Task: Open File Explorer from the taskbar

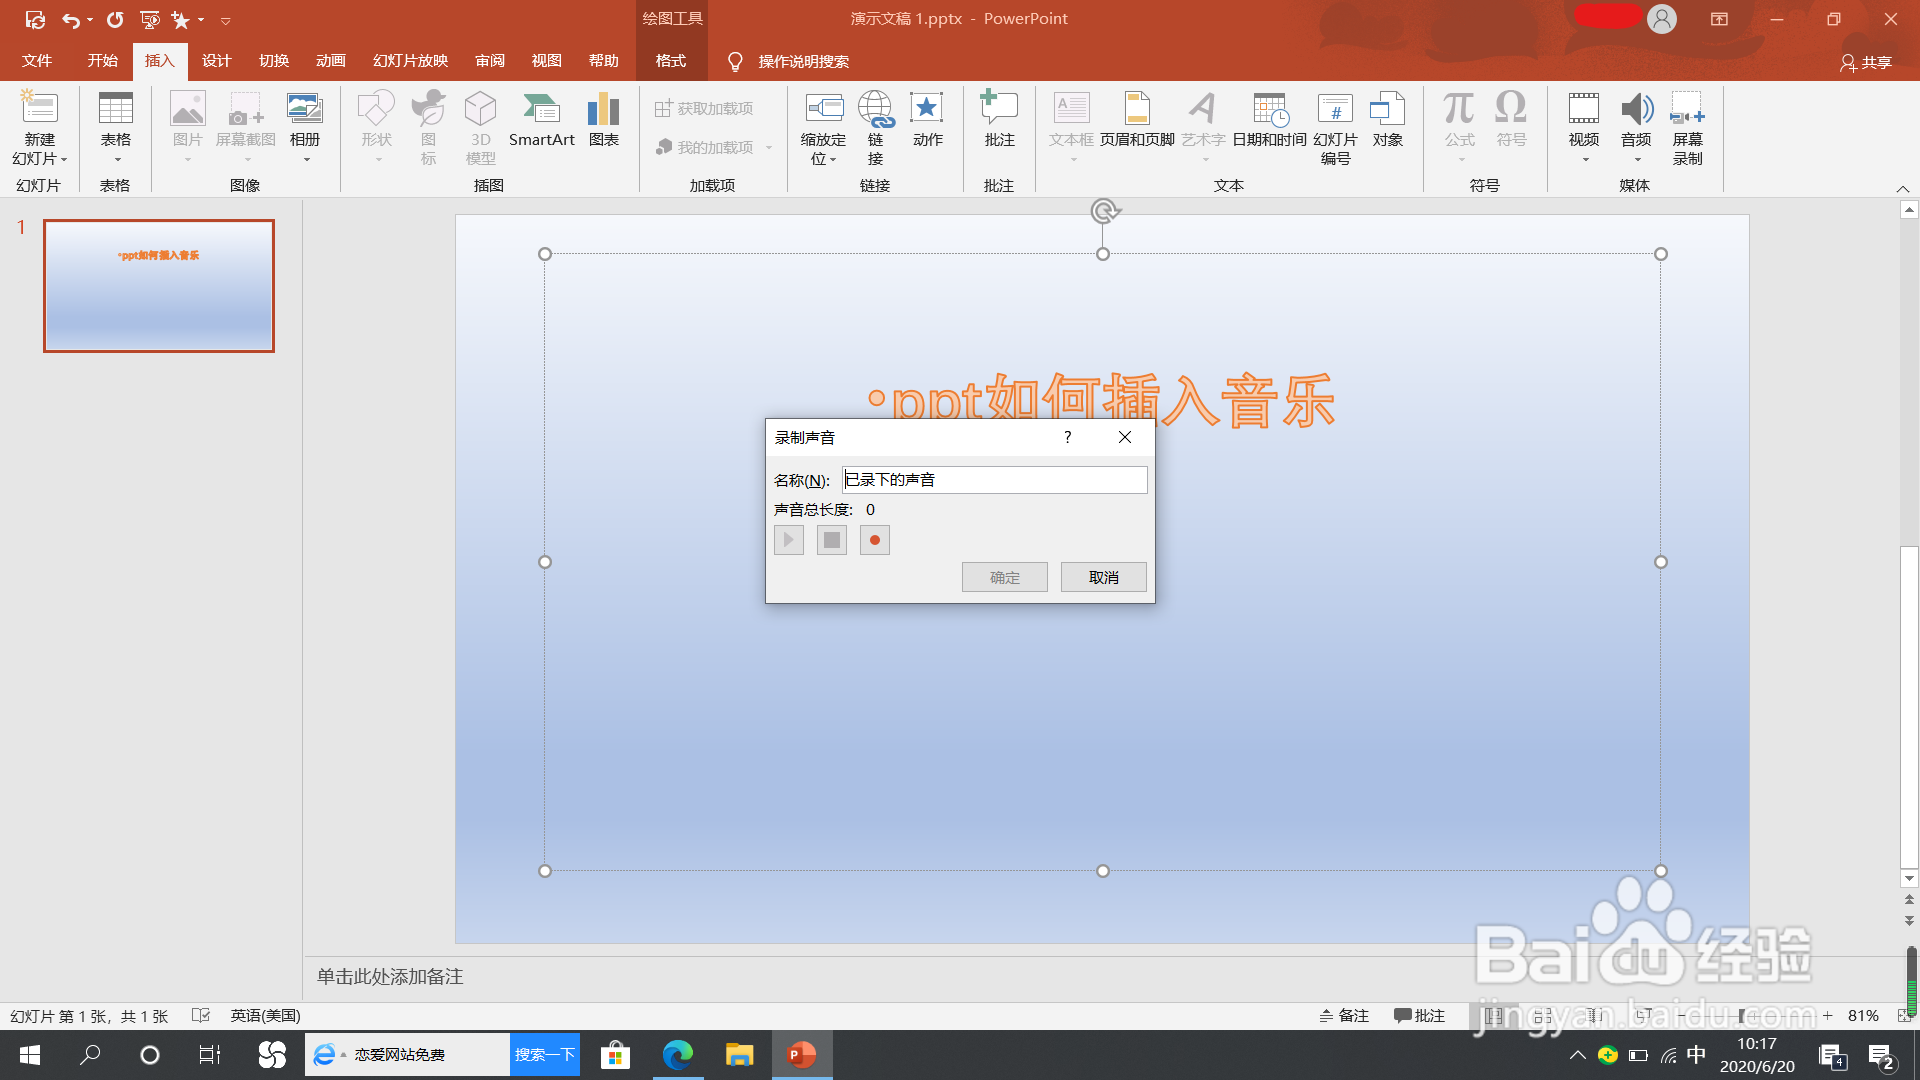Action: [x=739, y=1055]
